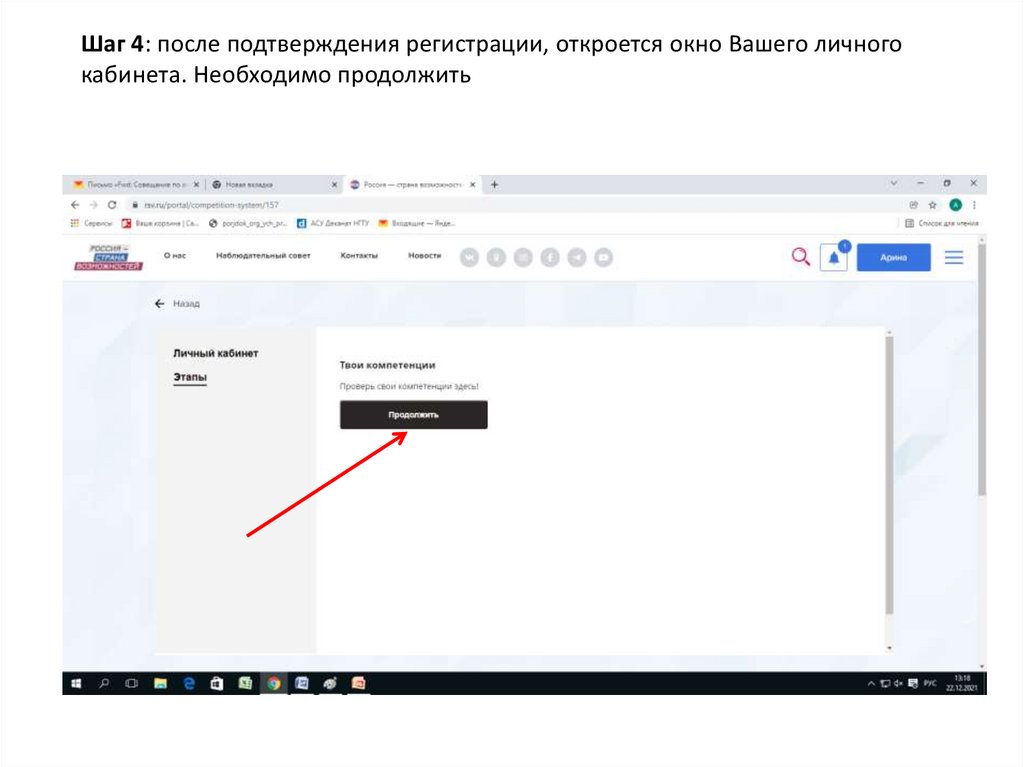The height and width of the screenshot is (767, 1024).
Task: Click the Продолжить button
Action: tap(413, 415)
